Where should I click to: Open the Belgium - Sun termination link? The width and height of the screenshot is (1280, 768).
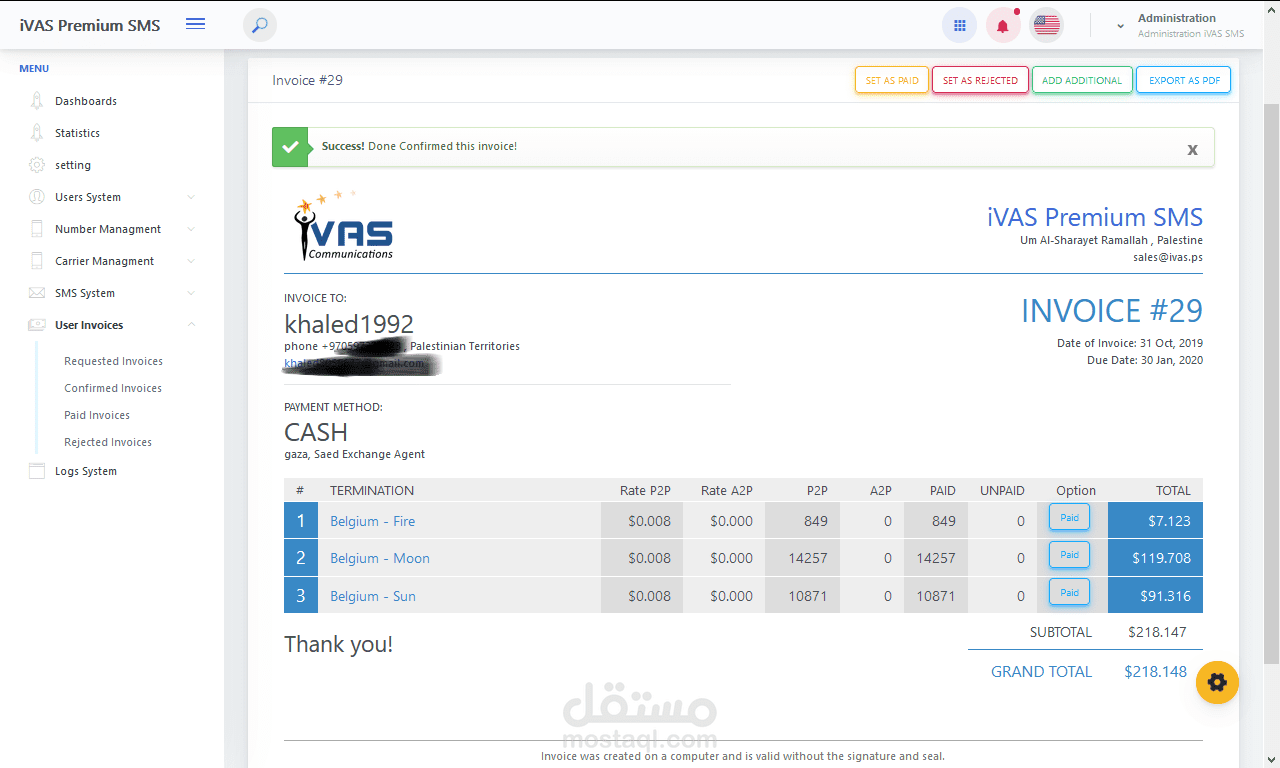coord(373,596)
